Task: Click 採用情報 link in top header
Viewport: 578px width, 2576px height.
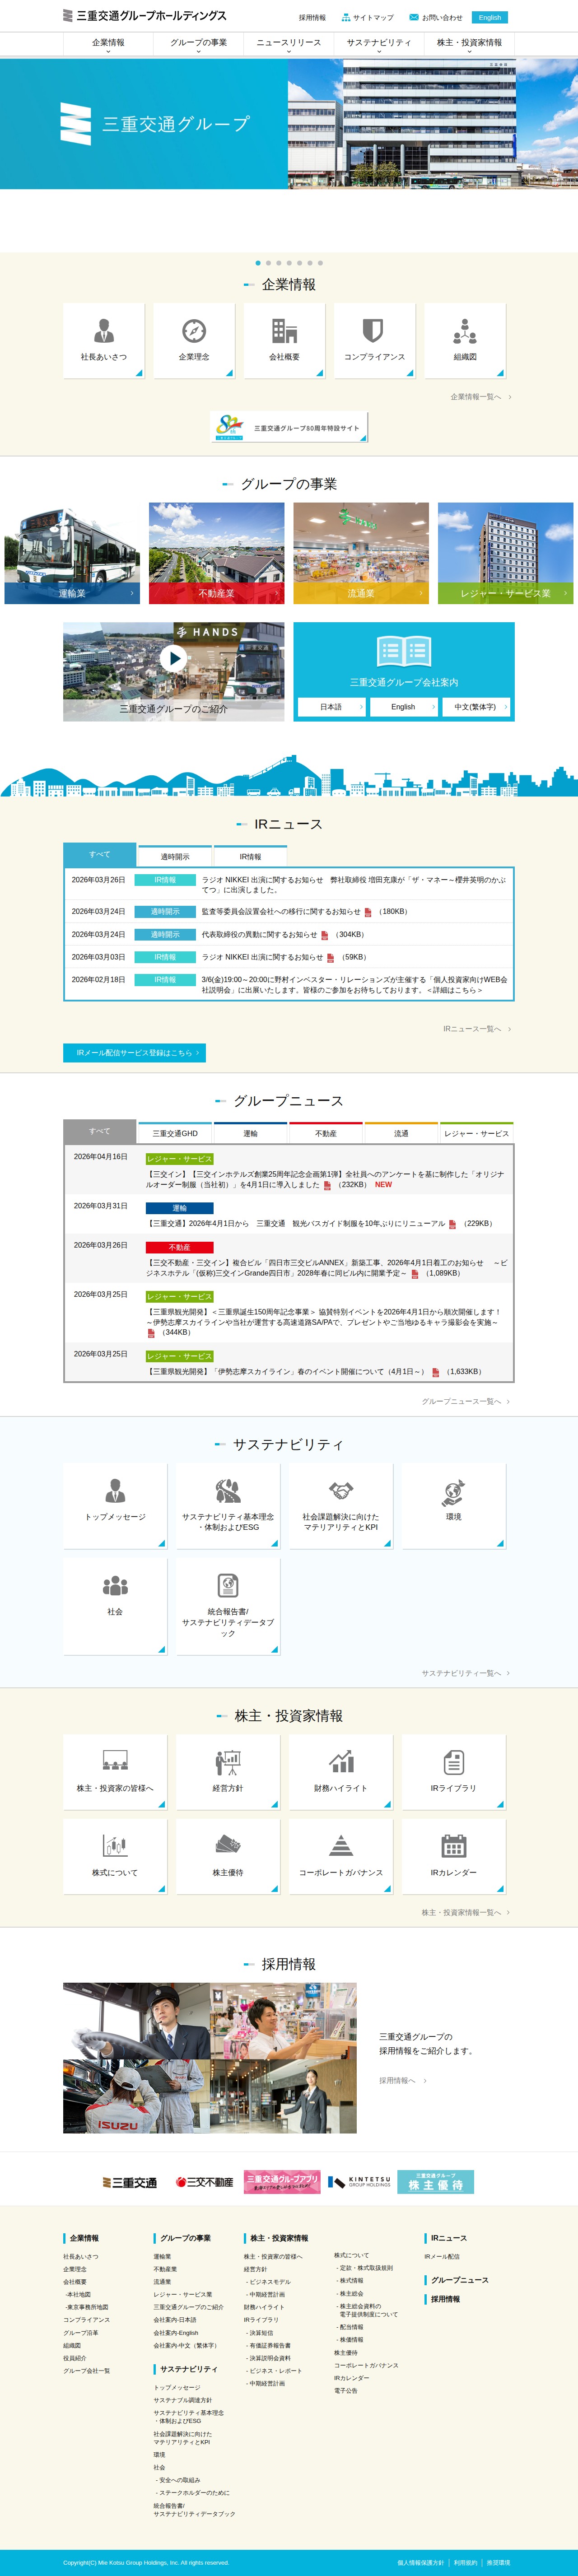Action: [x=312, y=17]
